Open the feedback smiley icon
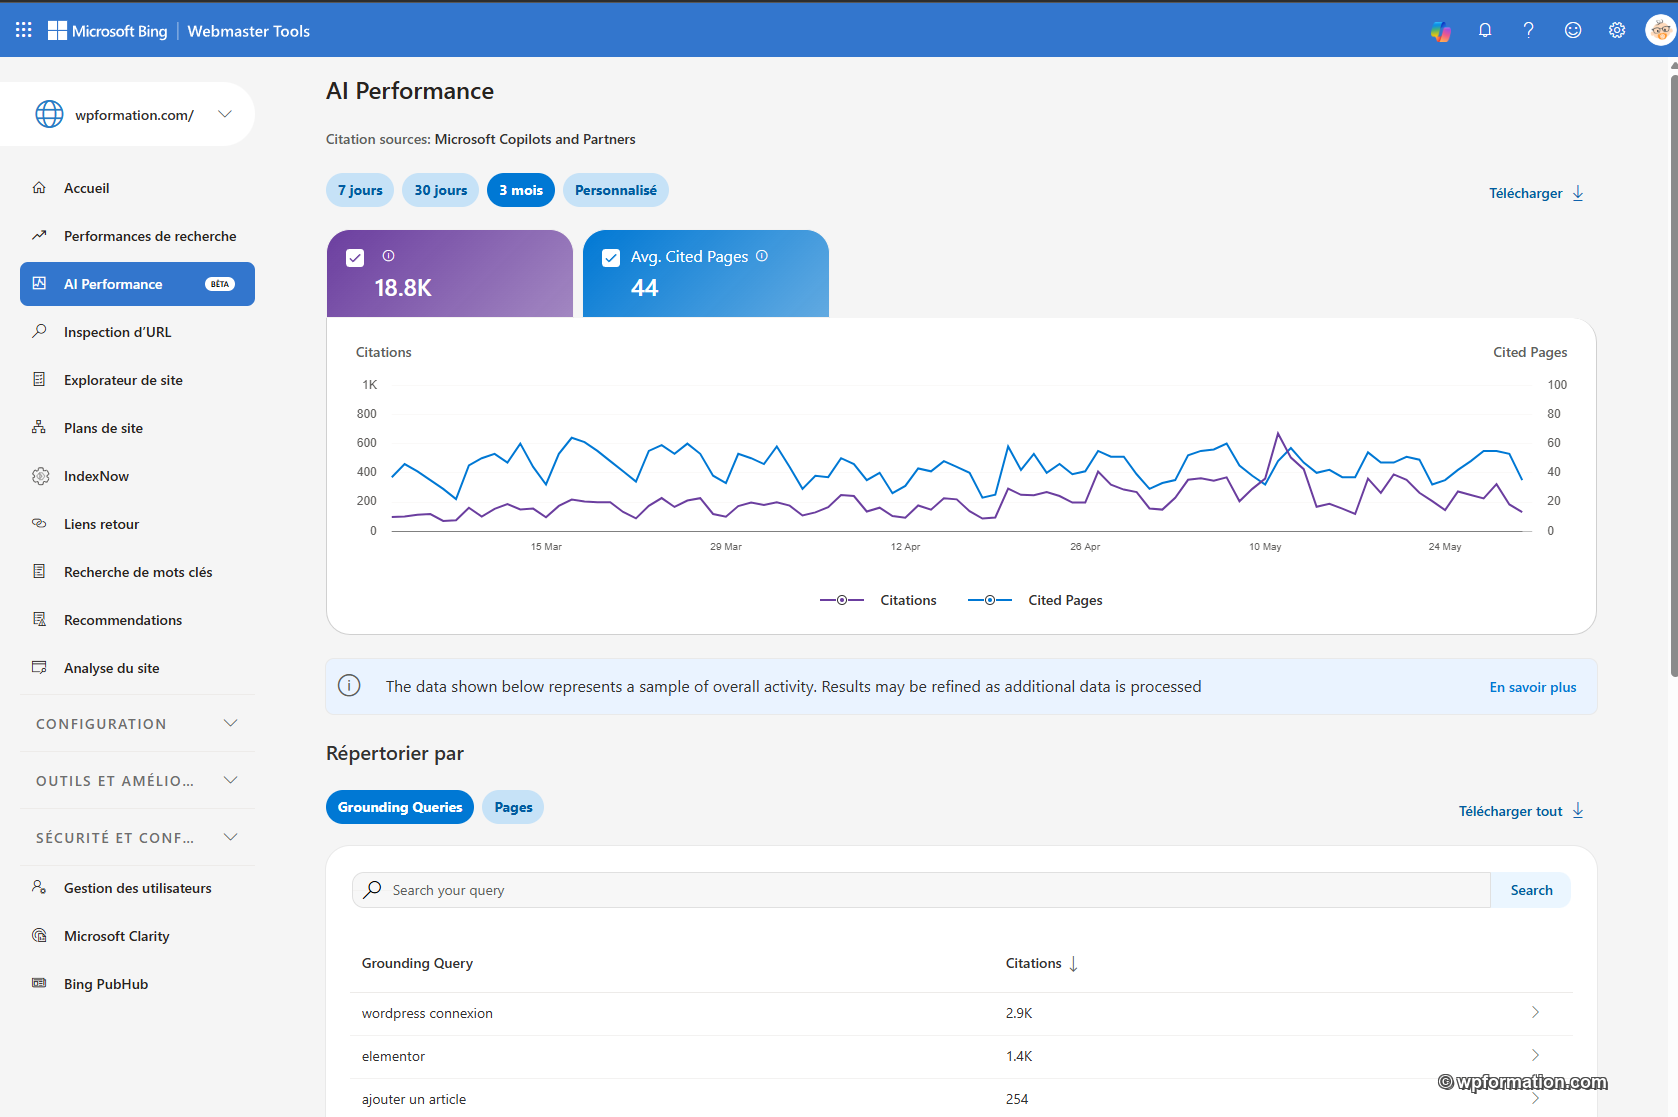Screen dimensions: 1678x1117 click(x=1573, y=30)
